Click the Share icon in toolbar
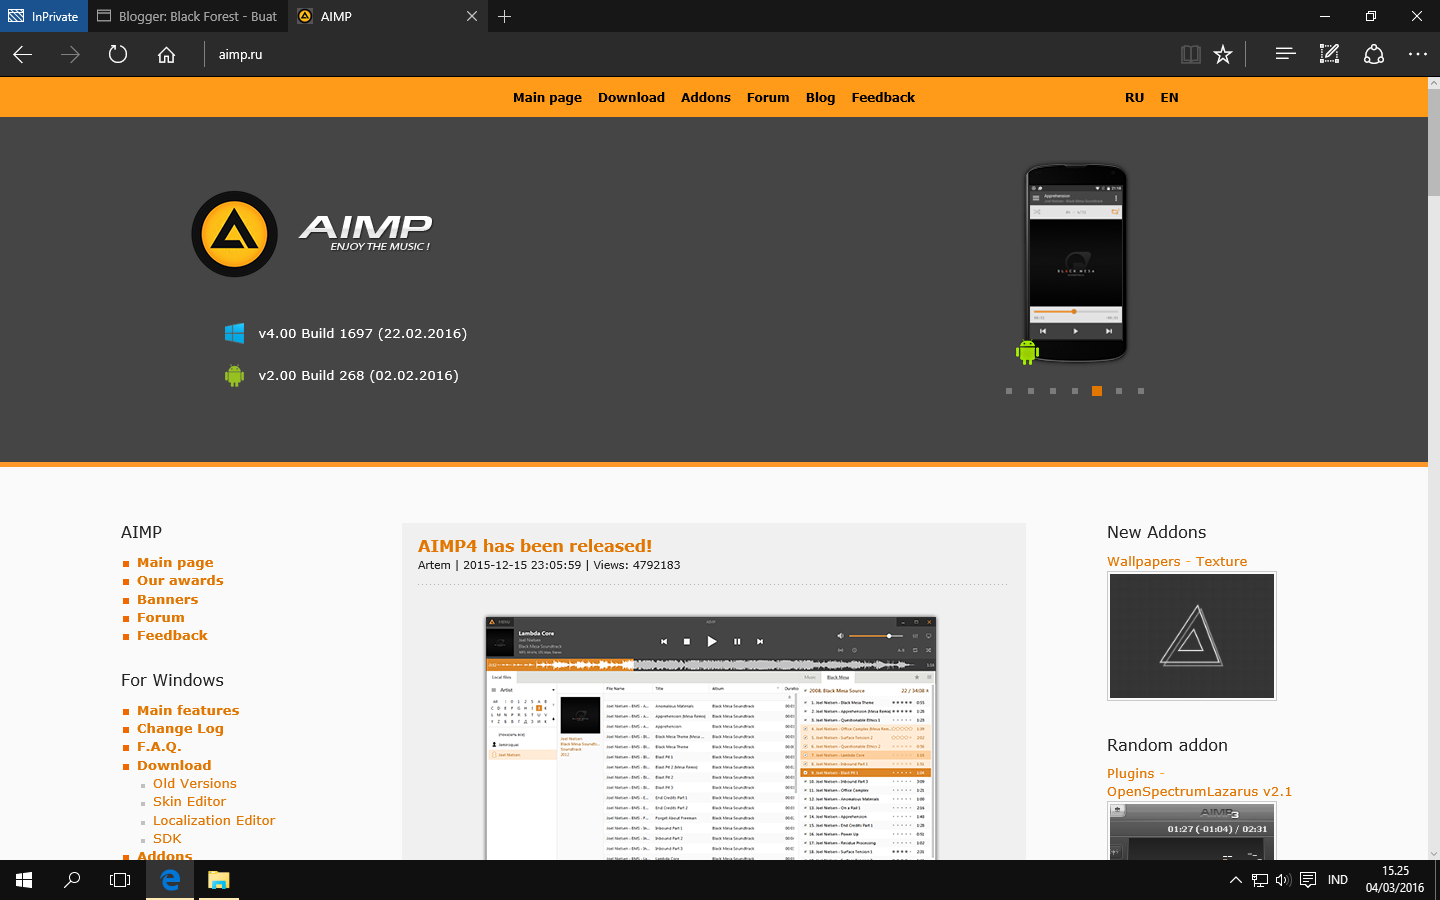Viewport: 1440px width, 900px height. point(1374,54)
